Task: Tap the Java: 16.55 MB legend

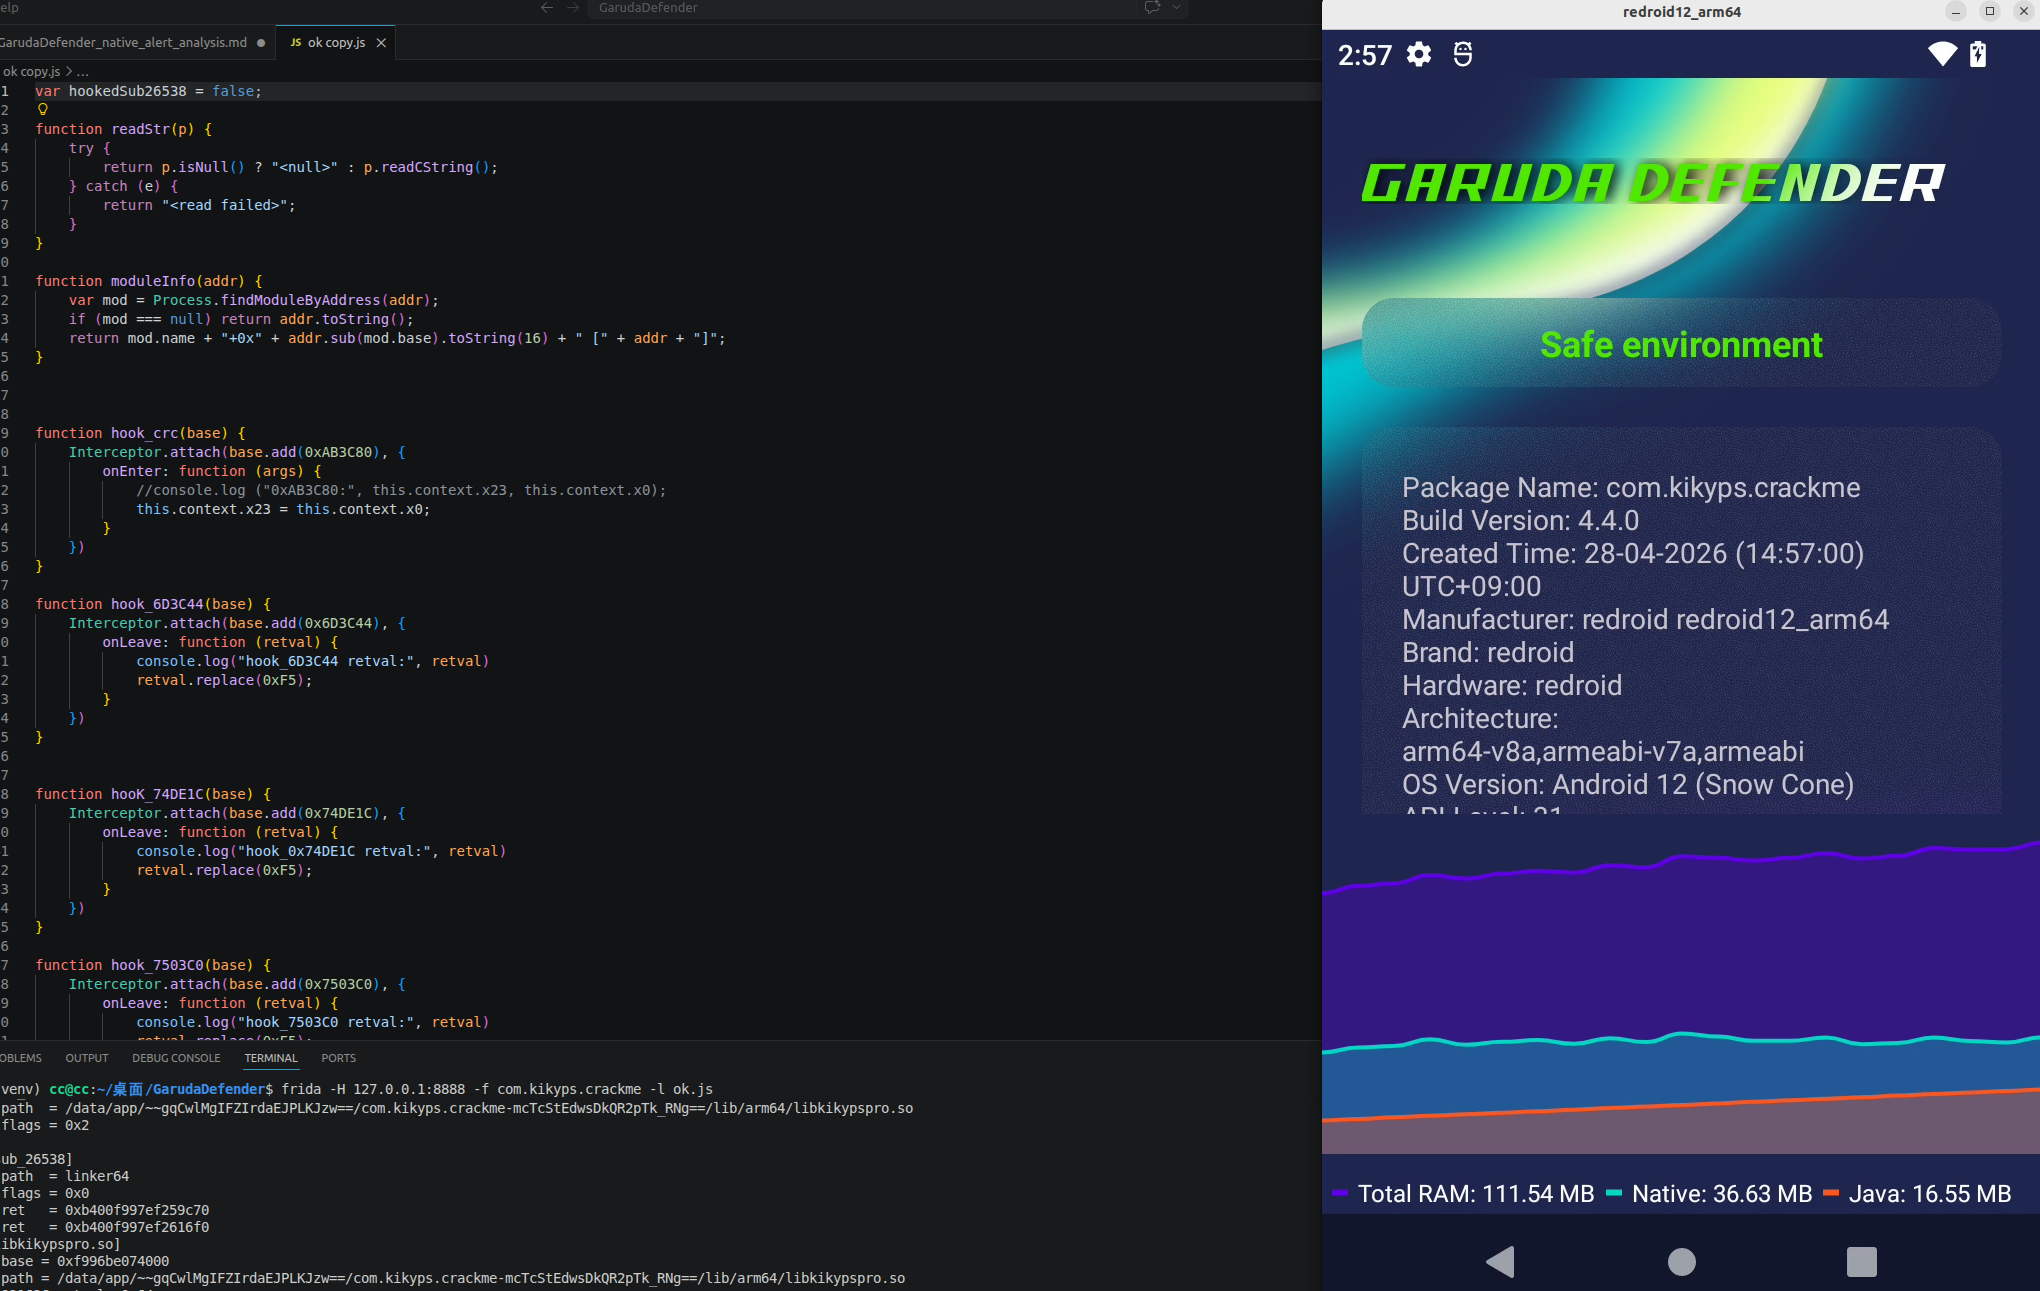Action: tap(1918, 1194)
